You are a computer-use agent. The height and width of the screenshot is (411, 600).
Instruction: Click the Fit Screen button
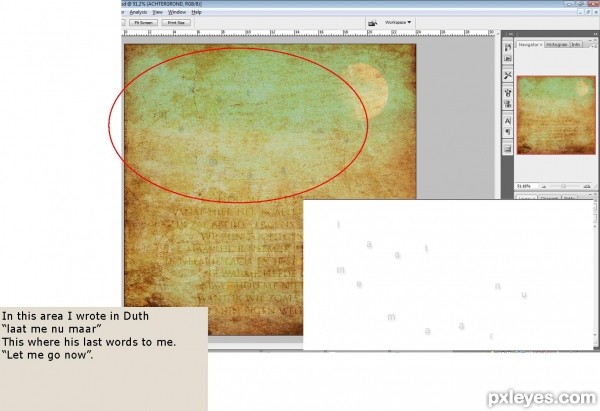[143, 23]
